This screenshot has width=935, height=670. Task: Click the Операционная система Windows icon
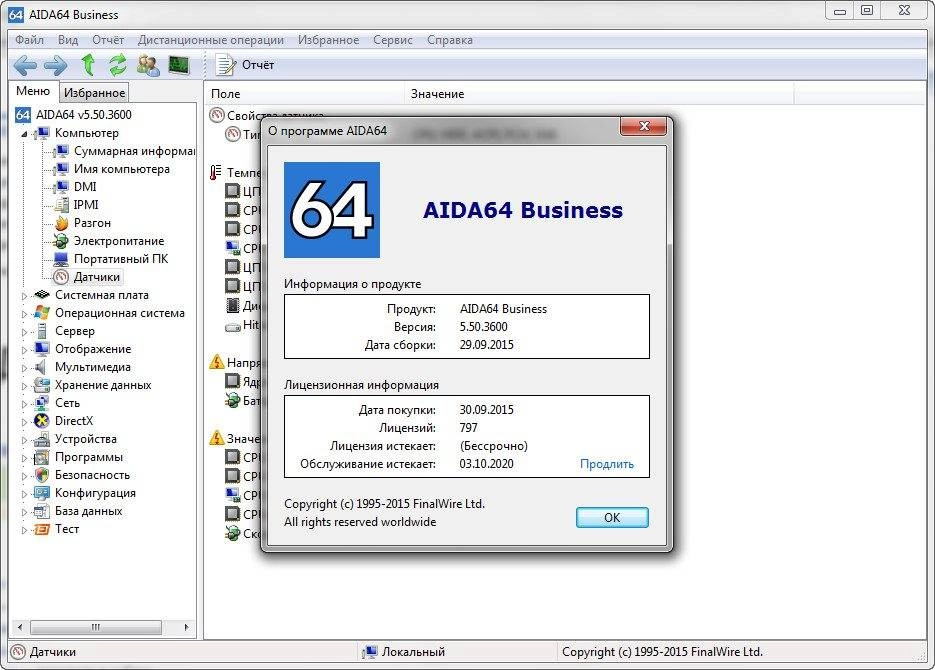click(42, 312)
